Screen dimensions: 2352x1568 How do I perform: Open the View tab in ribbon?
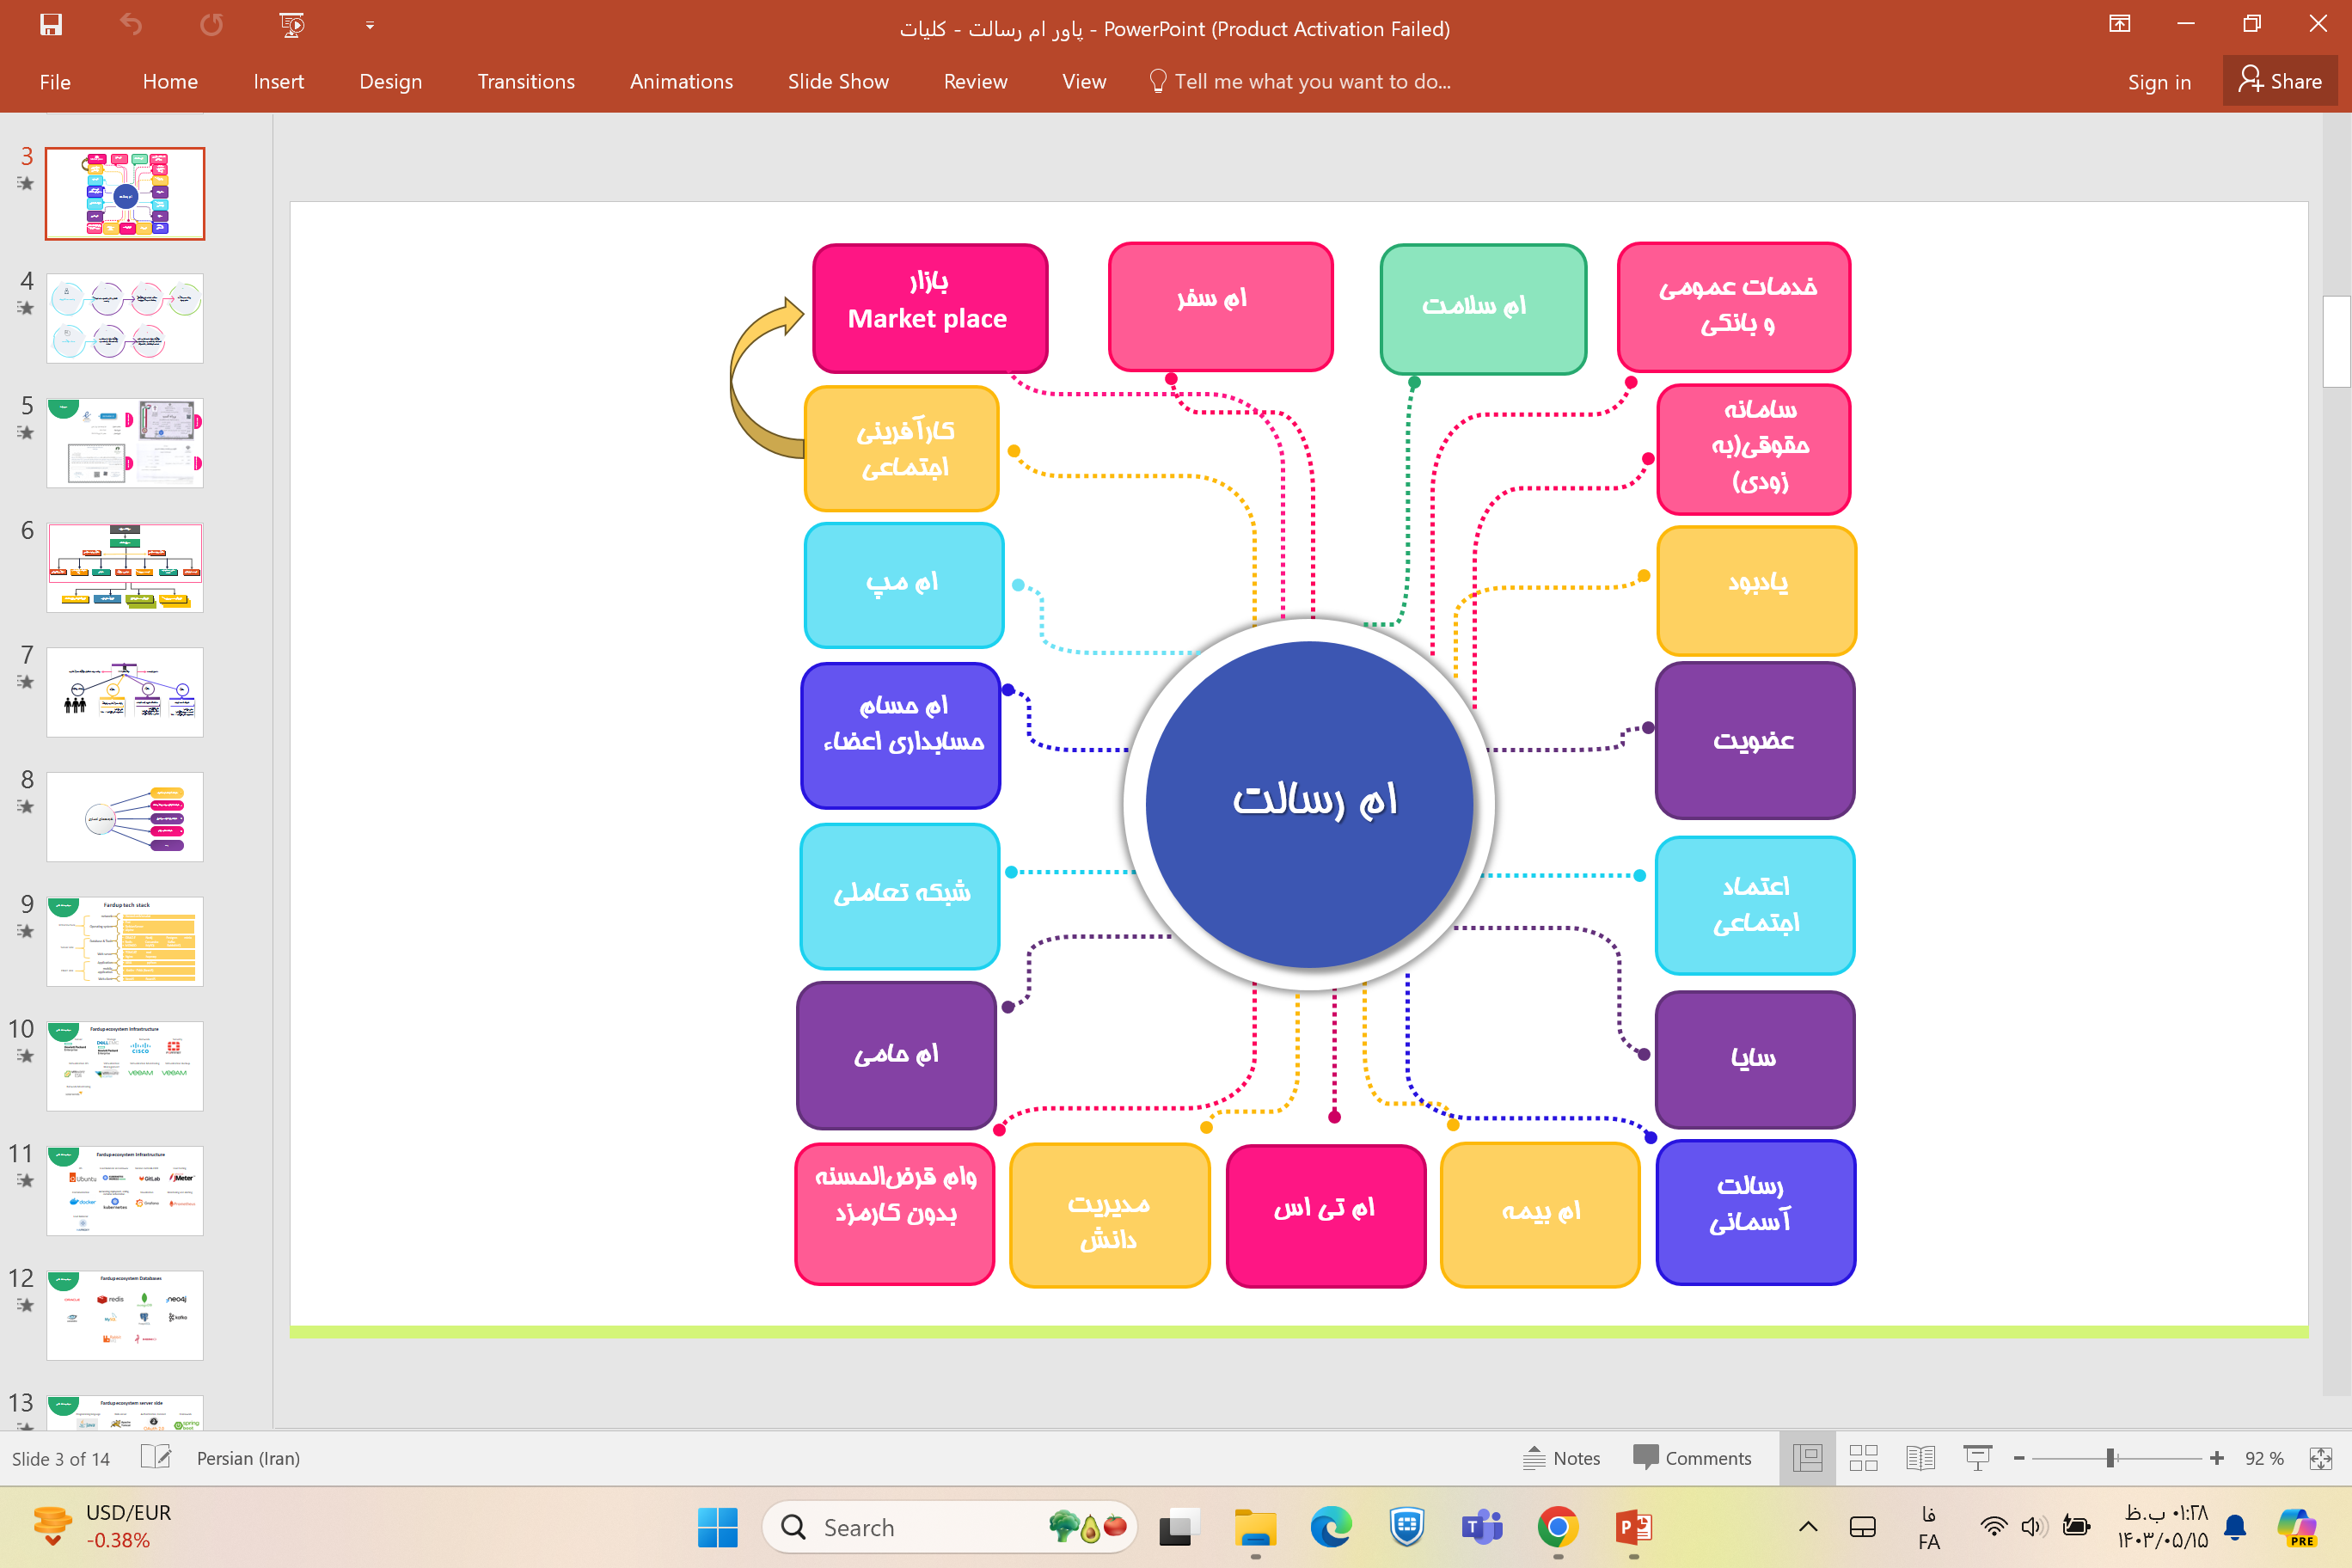point(1083,81)
